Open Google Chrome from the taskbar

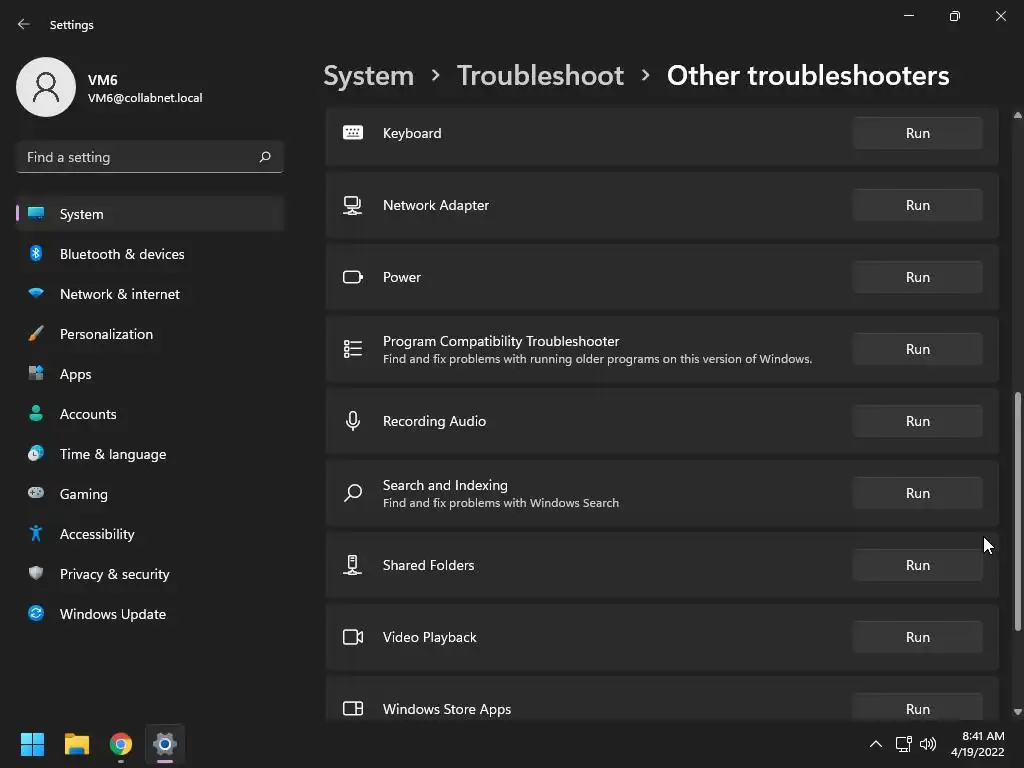[121, 744]
